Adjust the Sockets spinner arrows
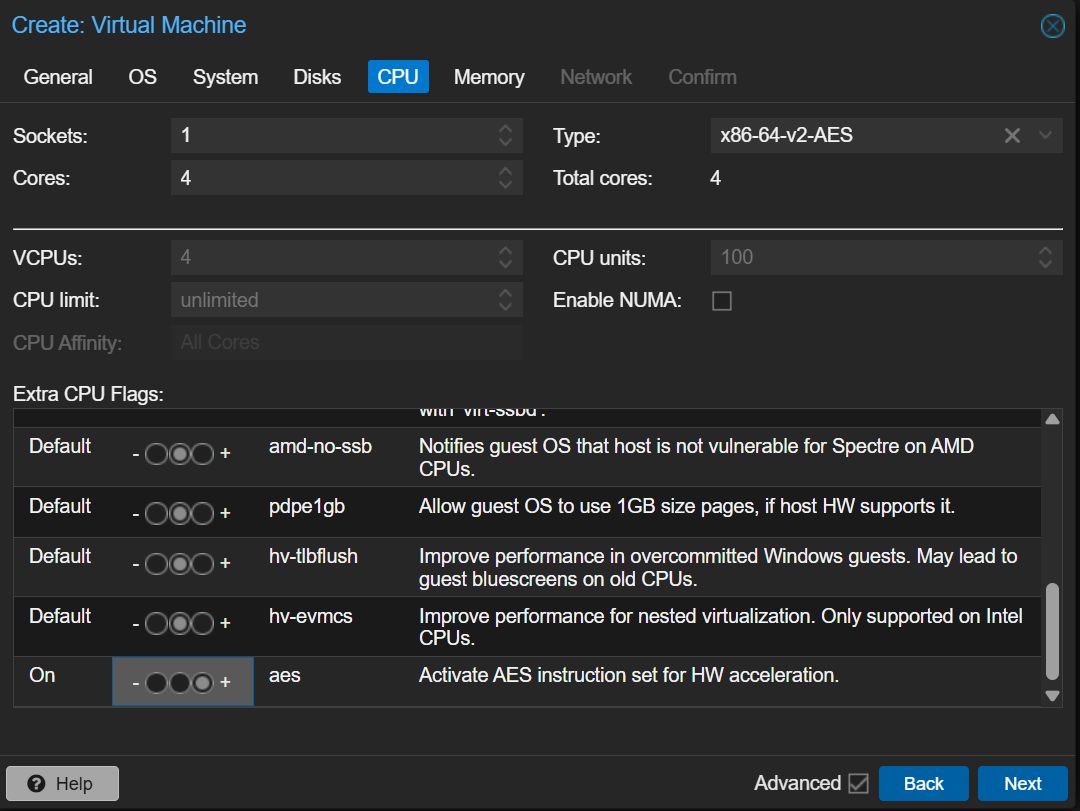 click(505, 136)
